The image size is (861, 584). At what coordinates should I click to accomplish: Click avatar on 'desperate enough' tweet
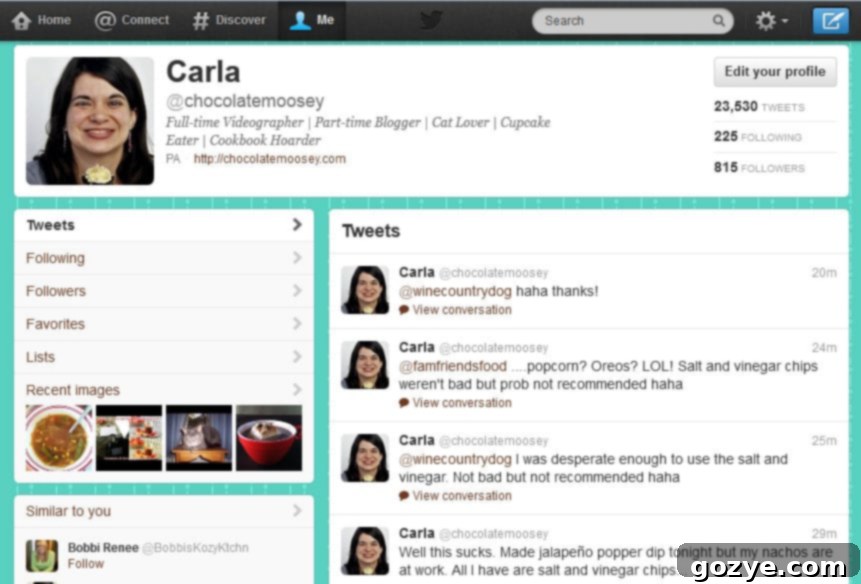point(365,458)
